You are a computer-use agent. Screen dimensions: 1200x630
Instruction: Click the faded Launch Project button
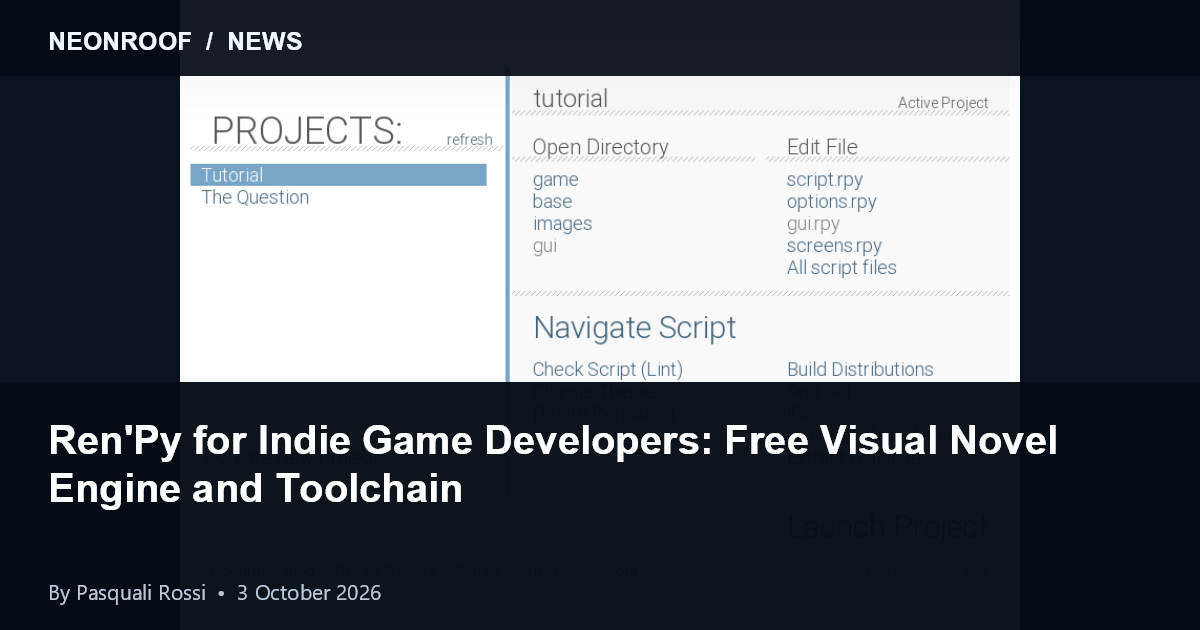coord(888,526)
